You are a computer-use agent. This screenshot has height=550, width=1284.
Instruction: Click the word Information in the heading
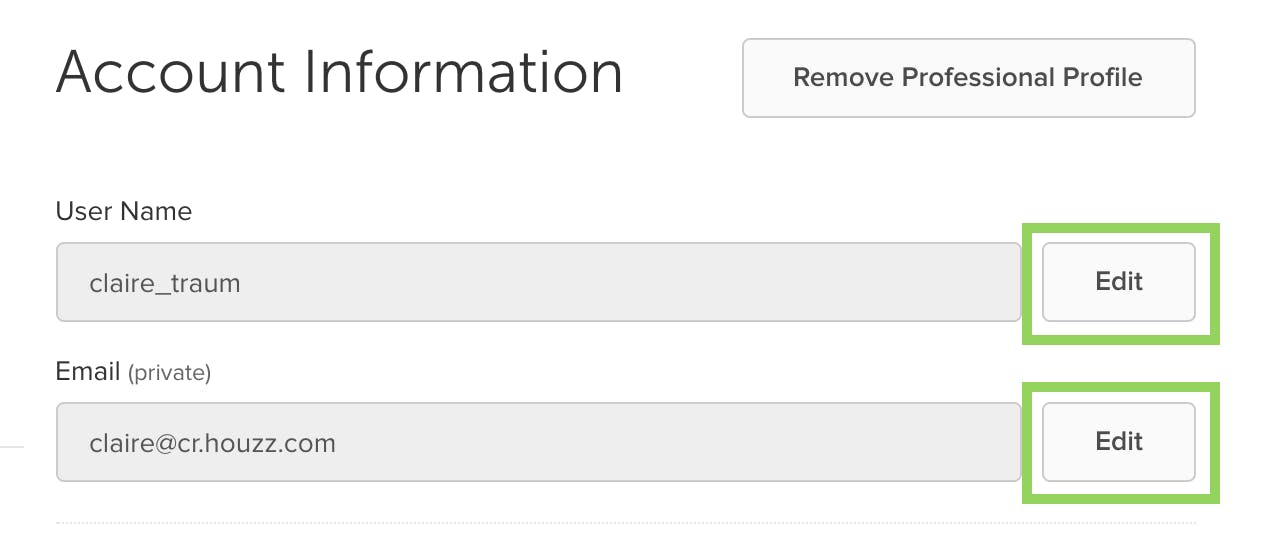click(464, 73)
